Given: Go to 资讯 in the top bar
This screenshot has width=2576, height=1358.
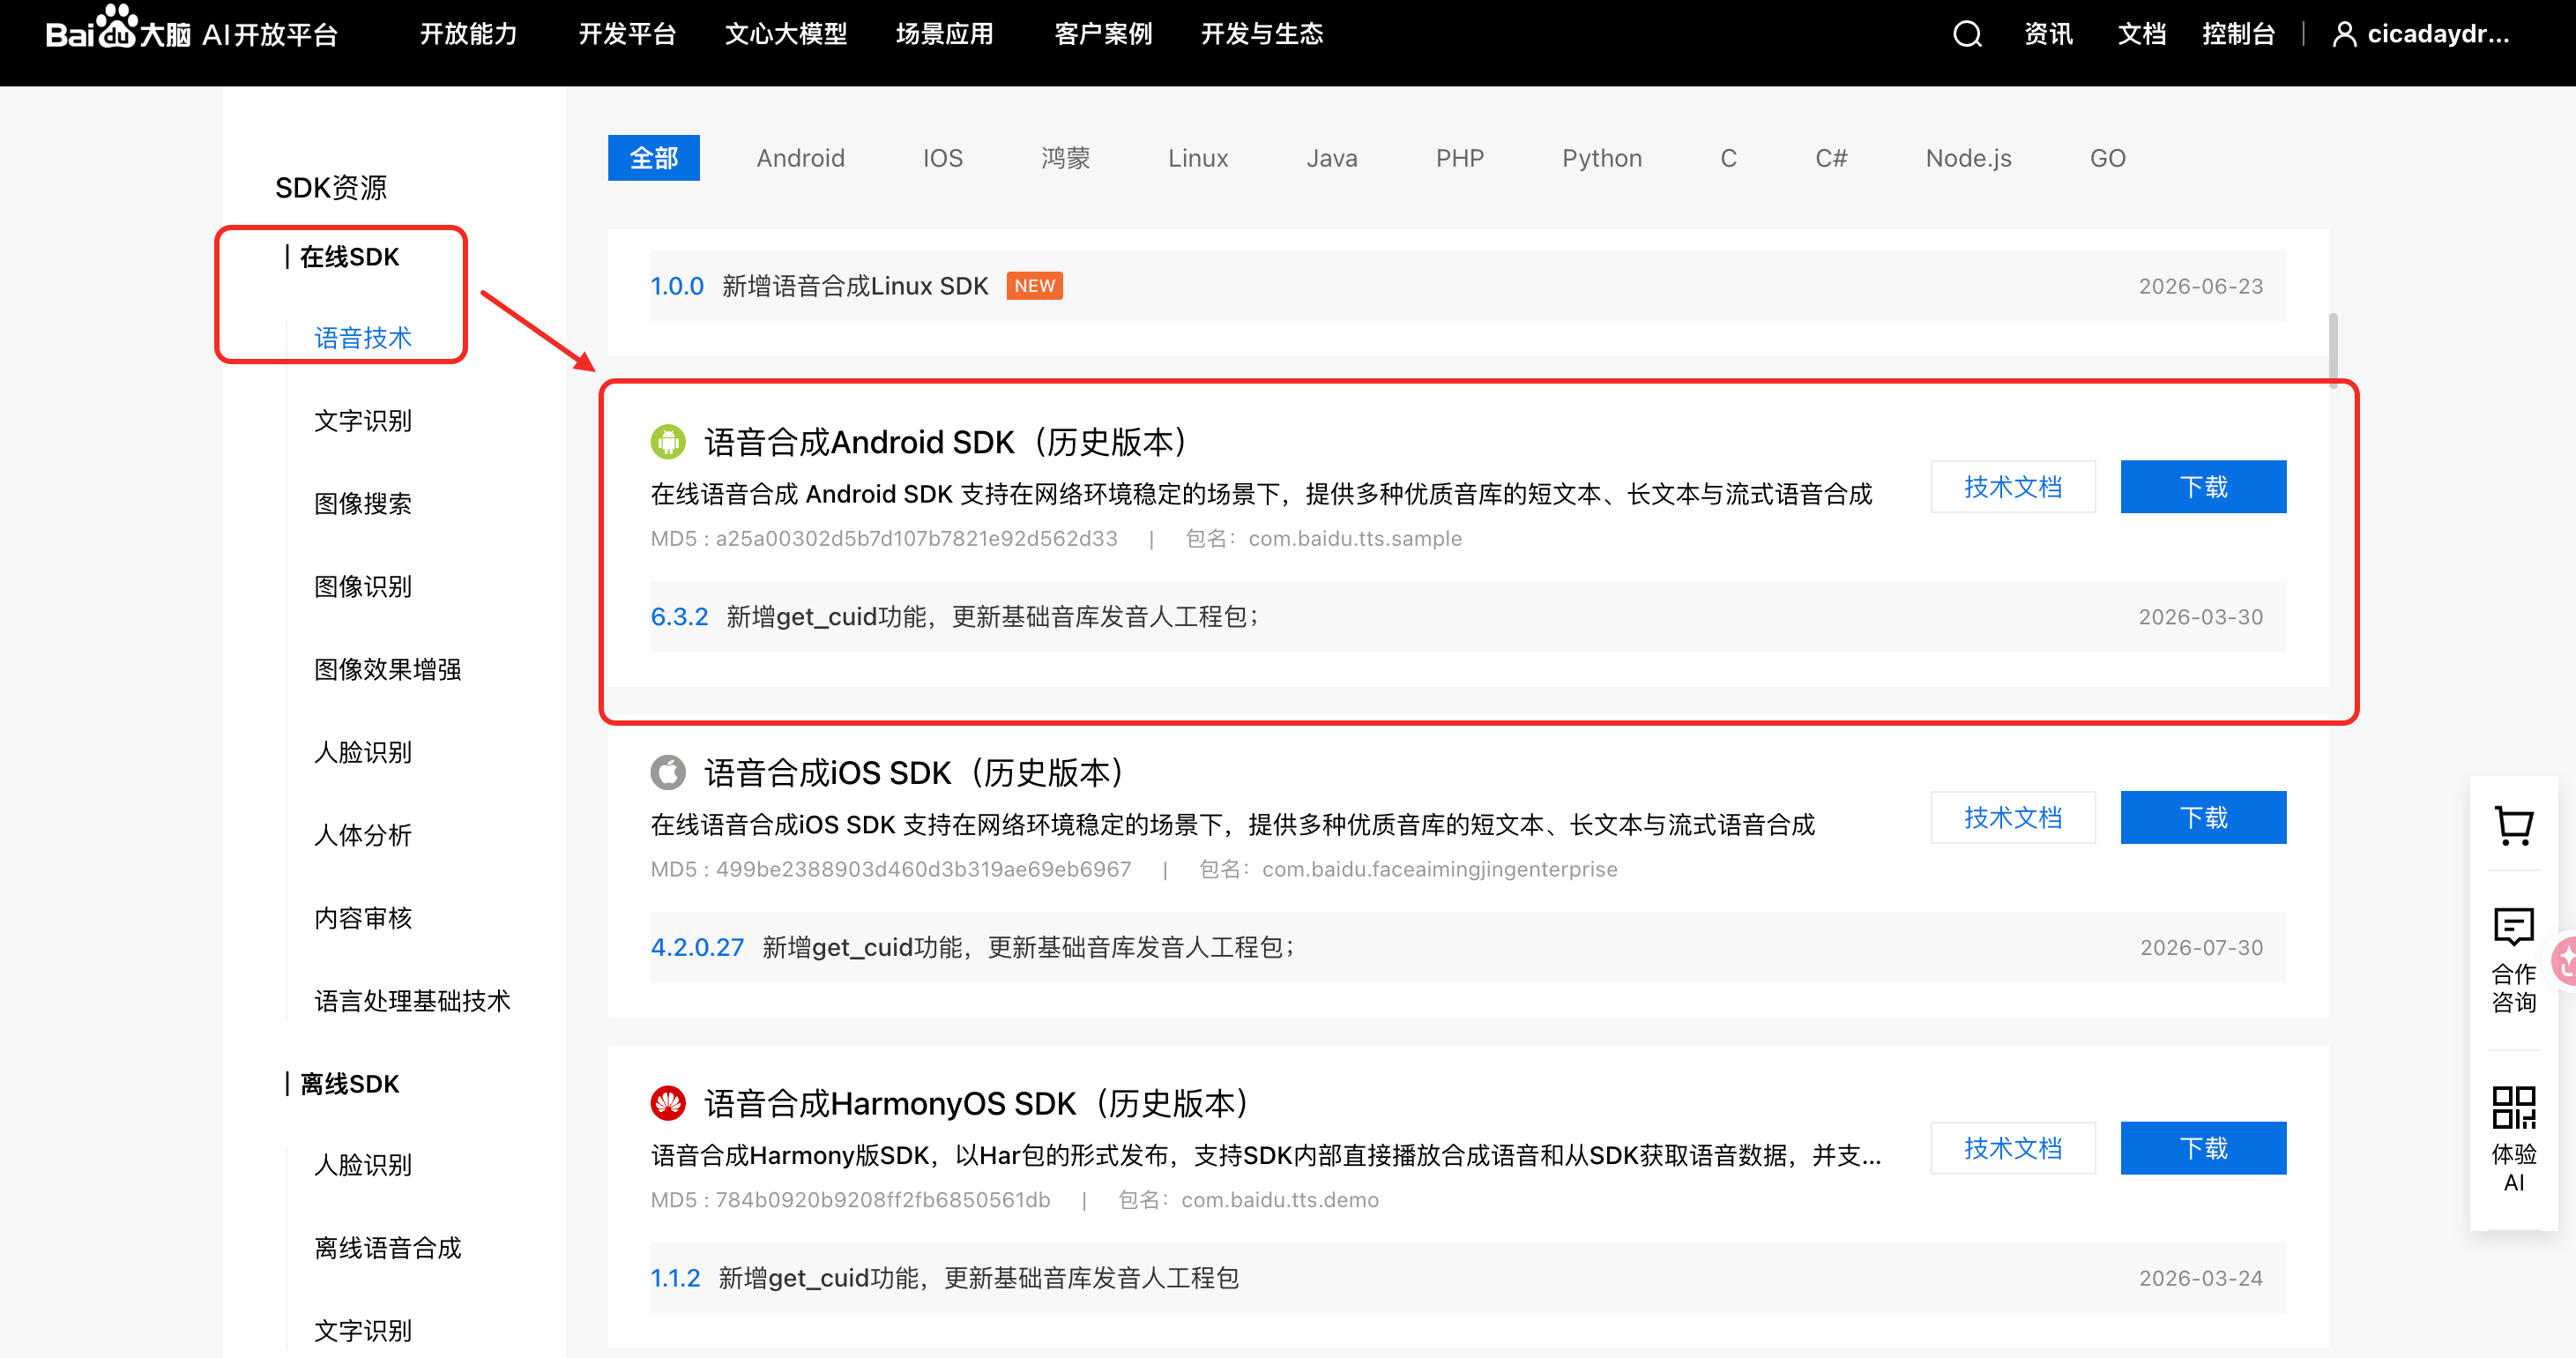Looking at the screenshot, I should click(2048, 34).
